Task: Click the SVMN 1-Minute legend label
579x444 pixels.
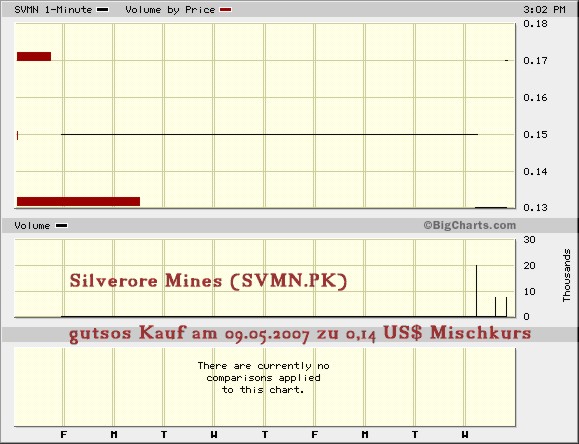Action: [53, 10]
